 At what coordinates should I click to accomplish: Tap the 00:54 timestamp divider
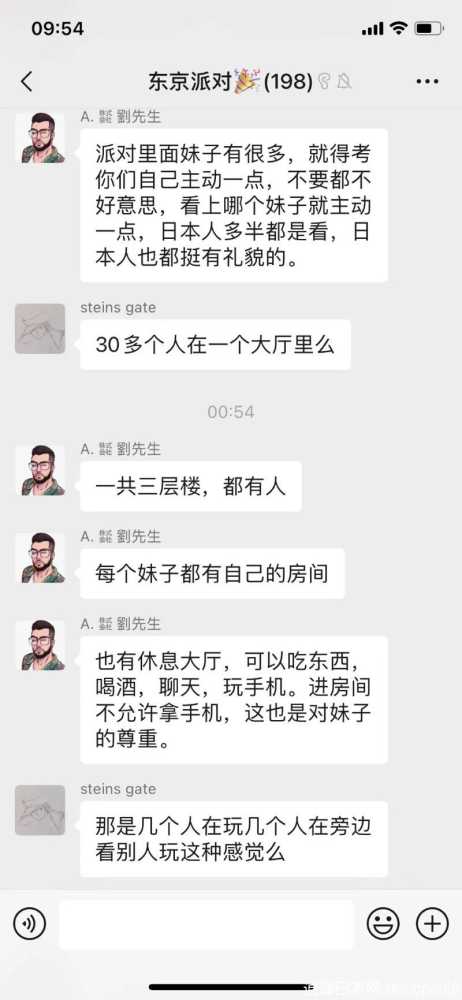point(231,412)
